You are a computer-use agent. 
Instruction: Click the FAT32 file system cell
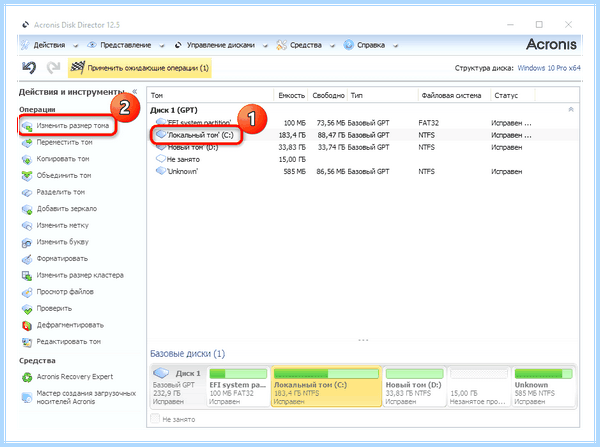(429, 123)
